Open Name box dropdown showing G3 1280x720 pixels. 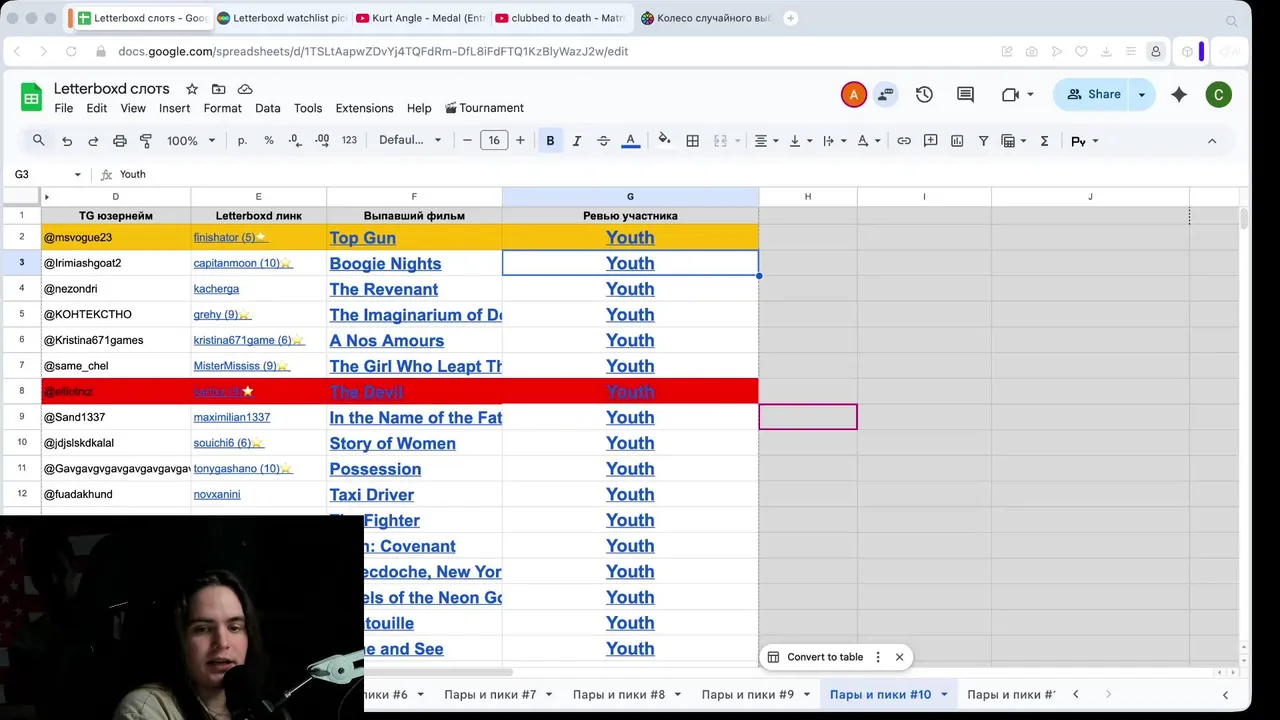point(77,174)
